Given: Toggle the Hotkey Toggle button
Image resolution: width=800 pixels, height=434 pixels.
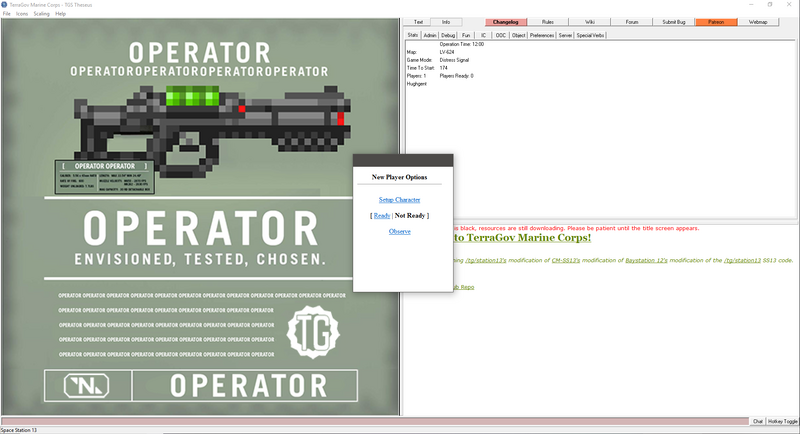Looking at the screenshot, I should click(783, 421).
